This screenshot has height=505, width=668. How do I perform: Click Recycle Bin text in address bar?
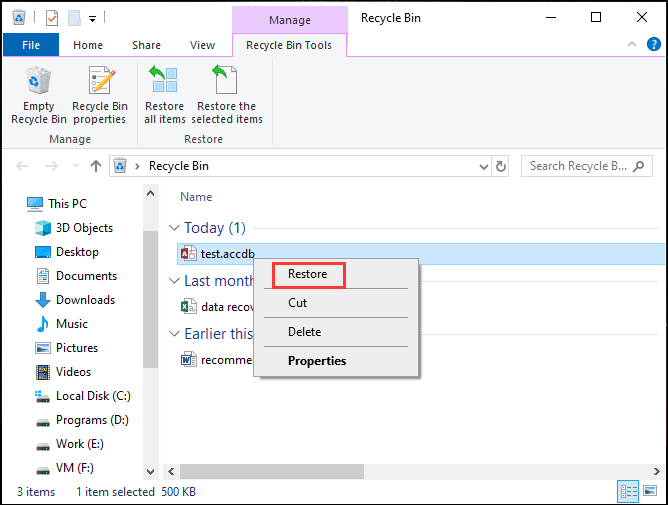(x=179, y=166)
